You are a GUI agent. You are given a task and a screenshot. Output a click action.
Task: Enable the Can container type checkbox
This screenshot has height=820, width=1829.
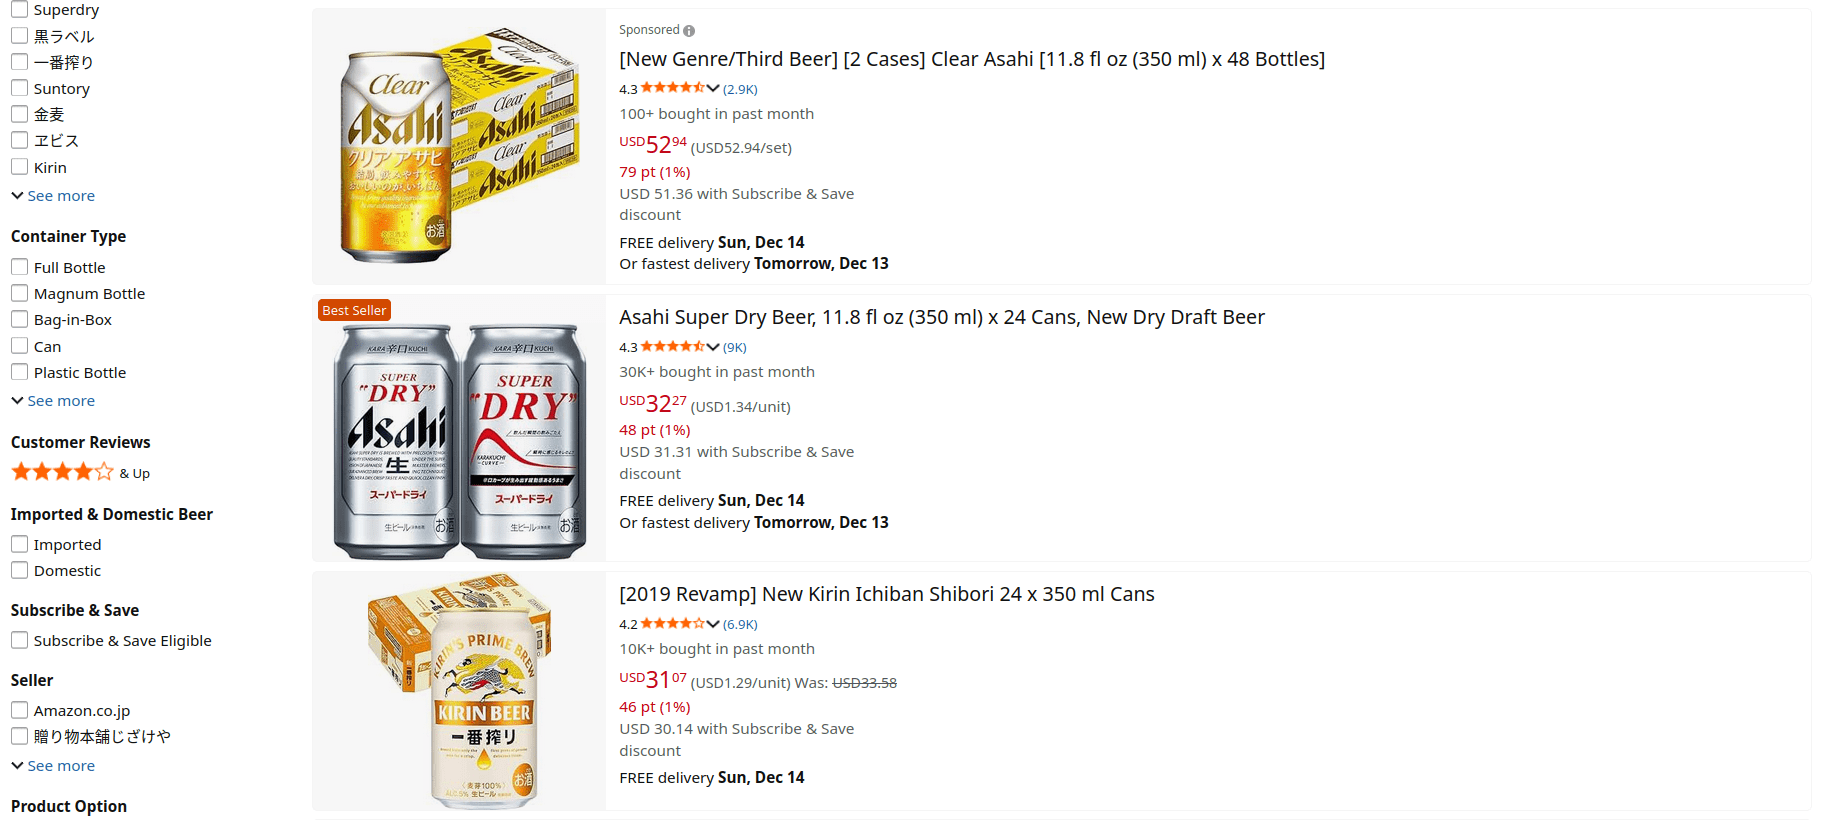pyautogui.click(x=20, y=346)
